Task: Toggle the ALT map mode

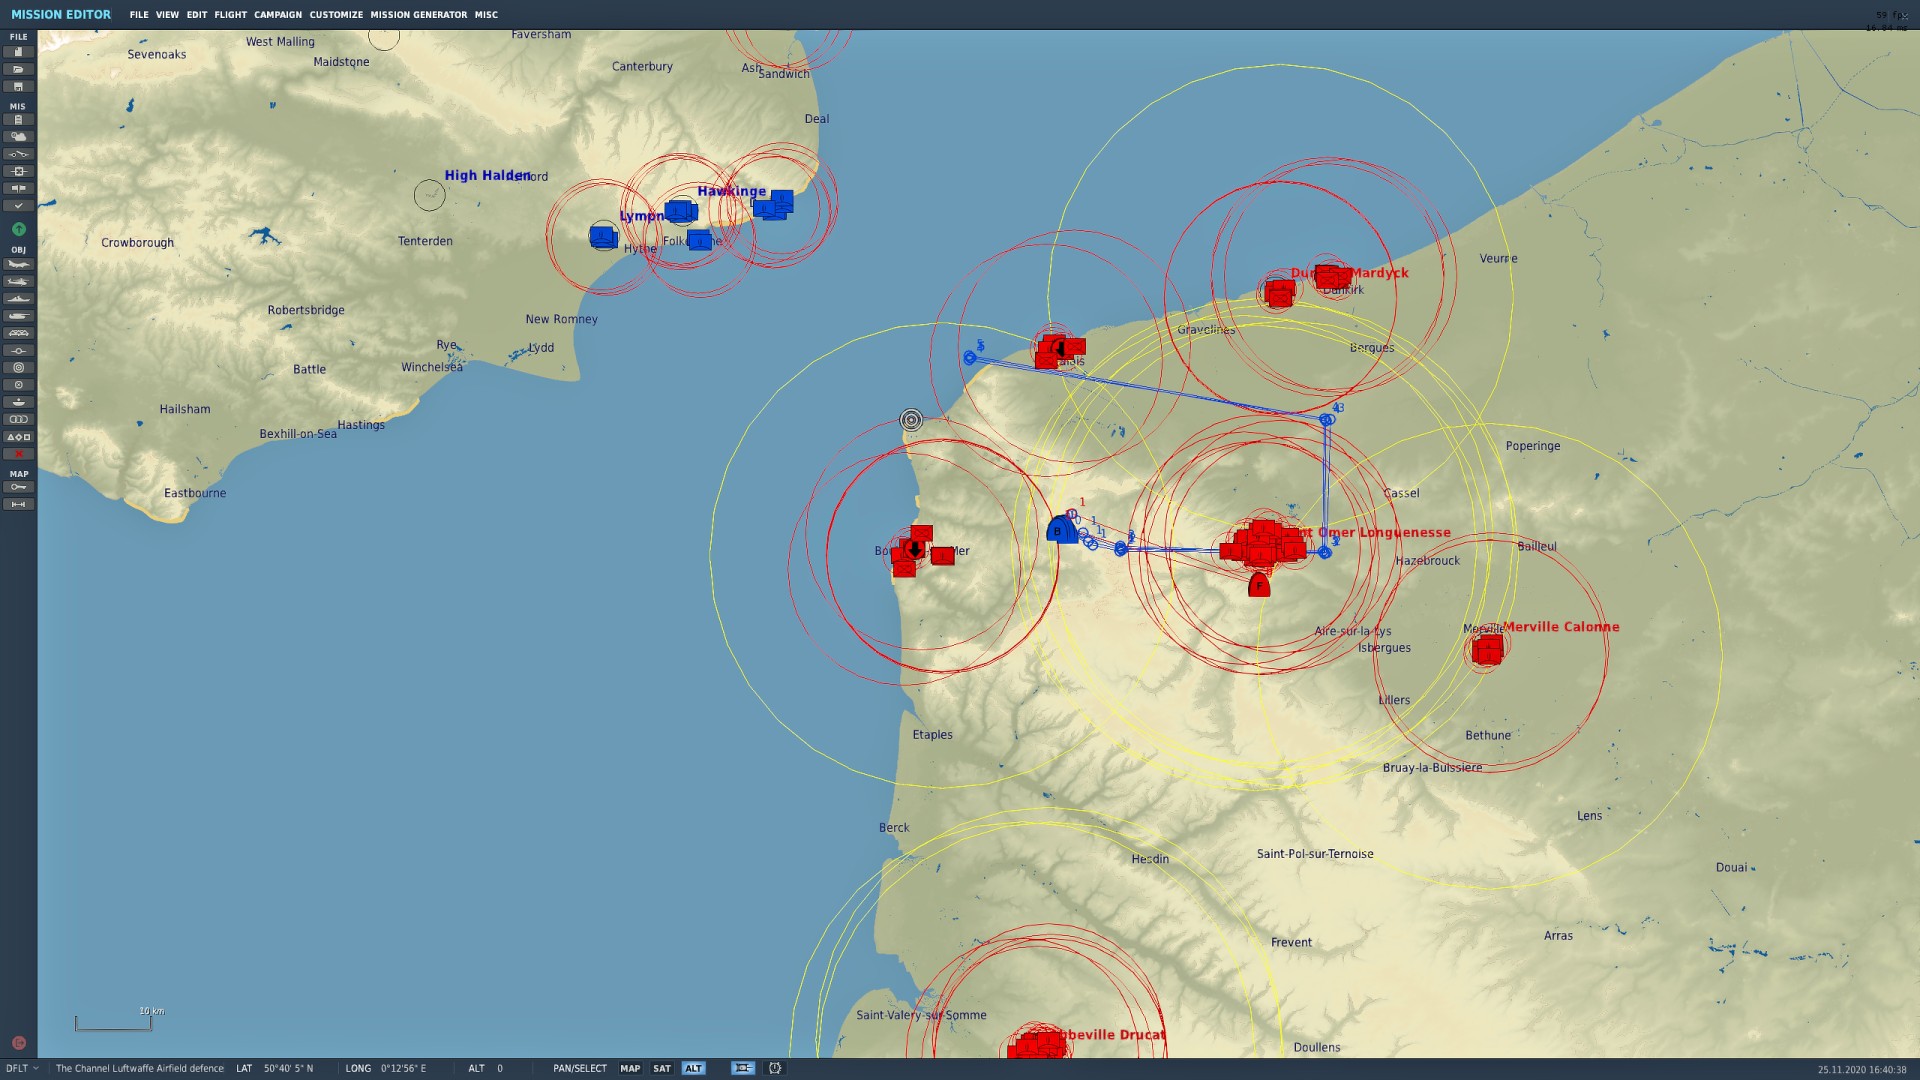Action: pos(693,1068)
